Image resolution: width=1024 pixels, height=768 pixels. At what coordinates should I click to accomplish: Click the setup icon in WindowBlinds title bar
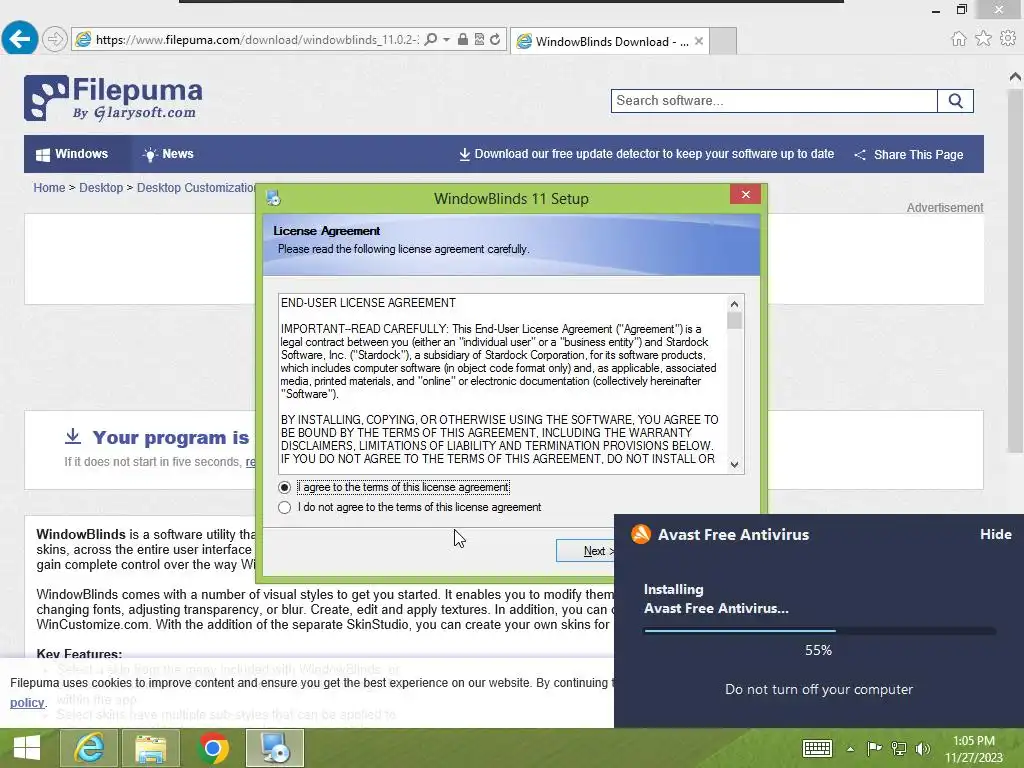274,198
